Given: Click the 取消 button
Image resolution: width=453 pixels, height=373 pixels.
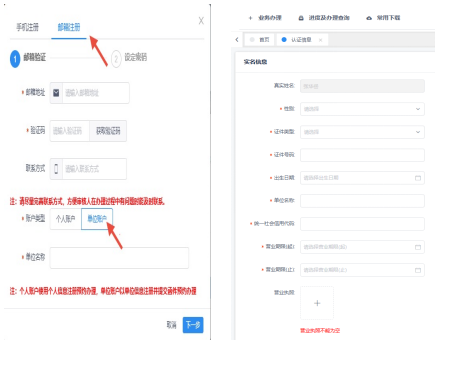Looking at the screenshot, I should (x=171, y=325).
